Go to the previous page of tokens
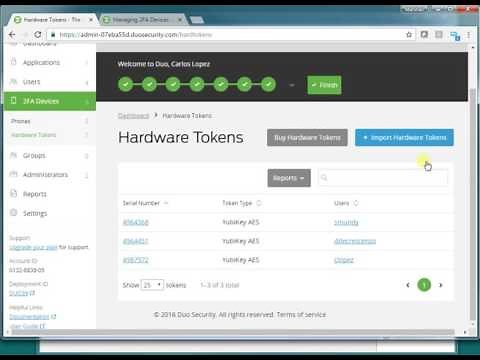The height and width of the screenshot is (360, 480). coord(408,285)
